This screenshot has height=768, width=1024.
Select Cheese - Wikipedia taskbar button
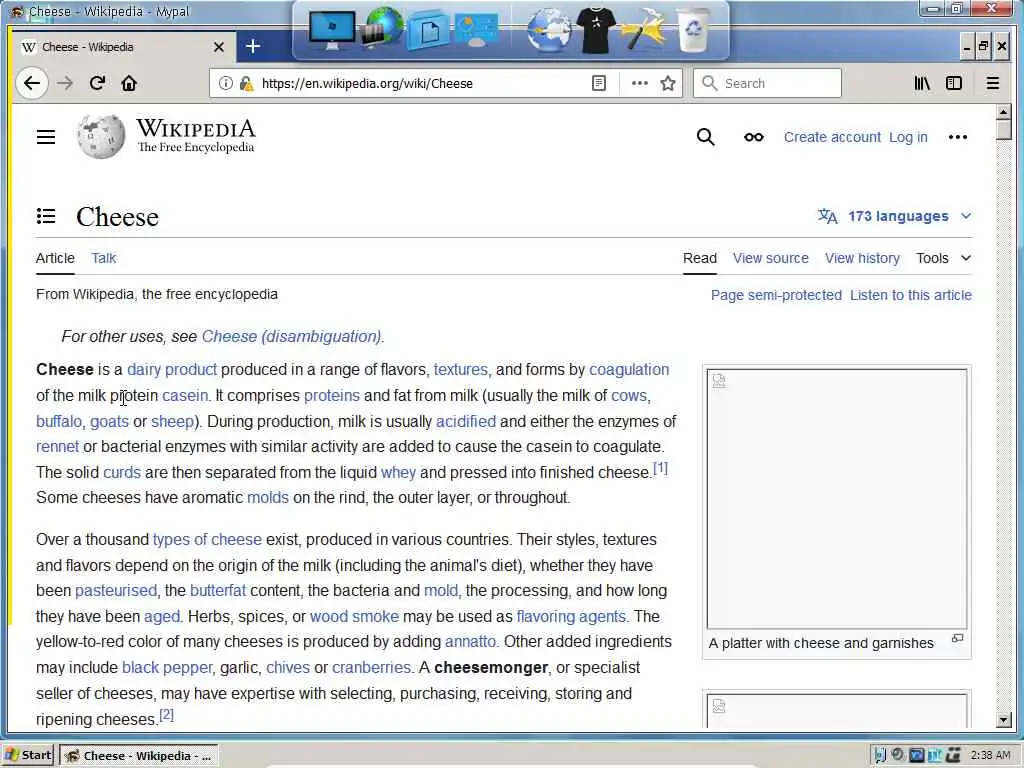(139, 756)
